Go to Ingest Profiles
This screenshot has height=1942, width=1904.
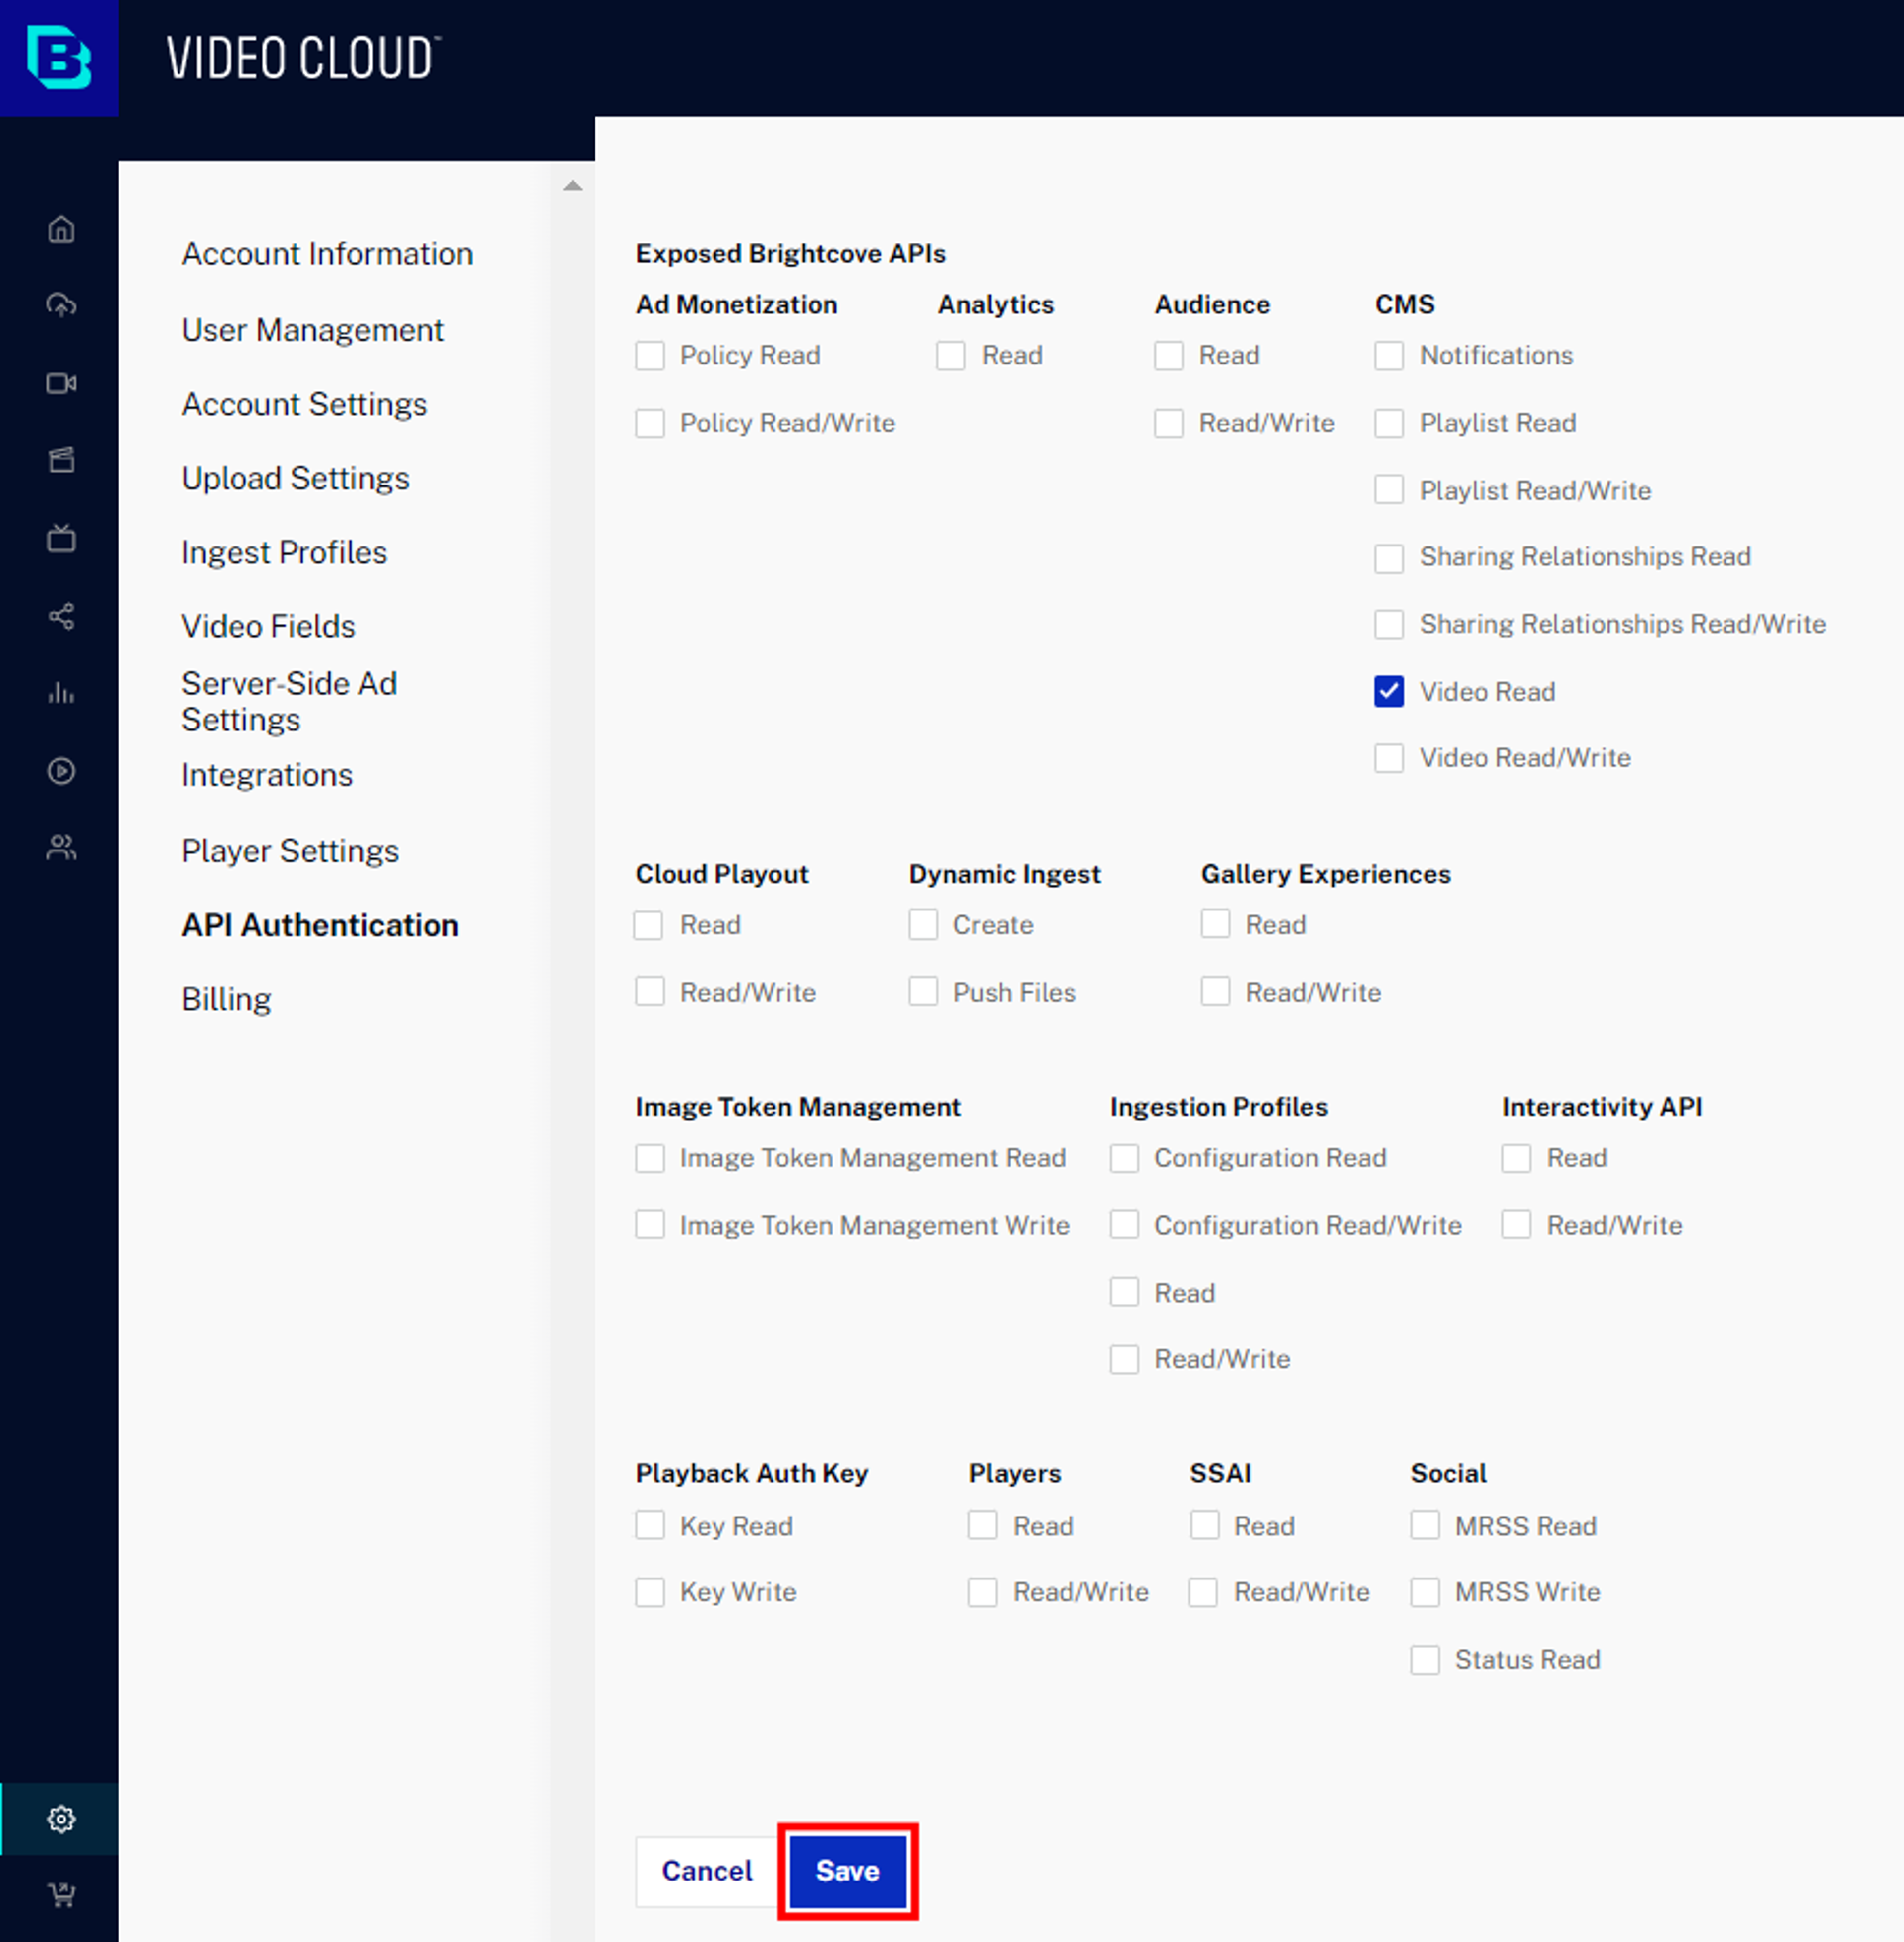point(284,552)
